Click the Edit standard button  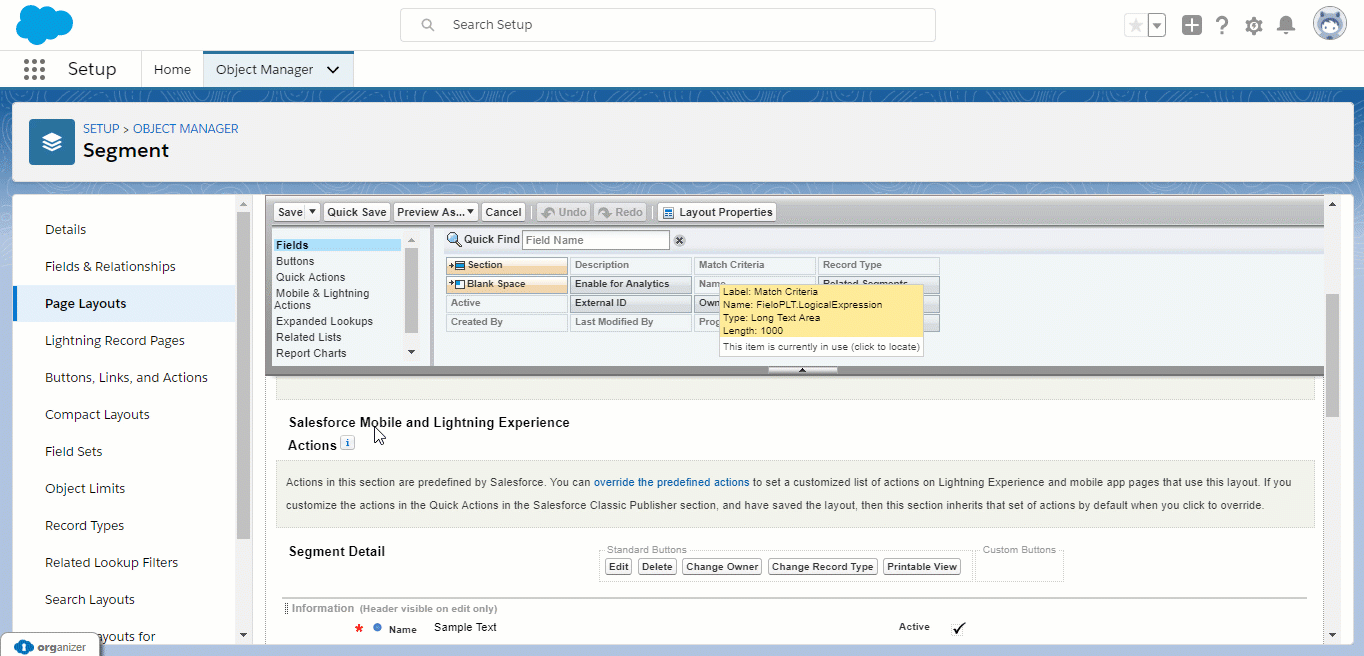point(619,567)
